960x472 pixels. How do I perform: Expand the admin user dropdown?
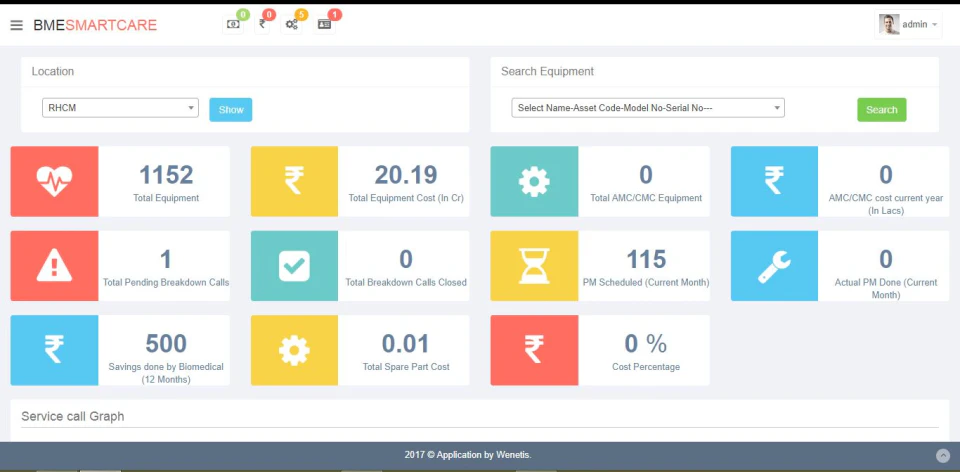(908, 24)
